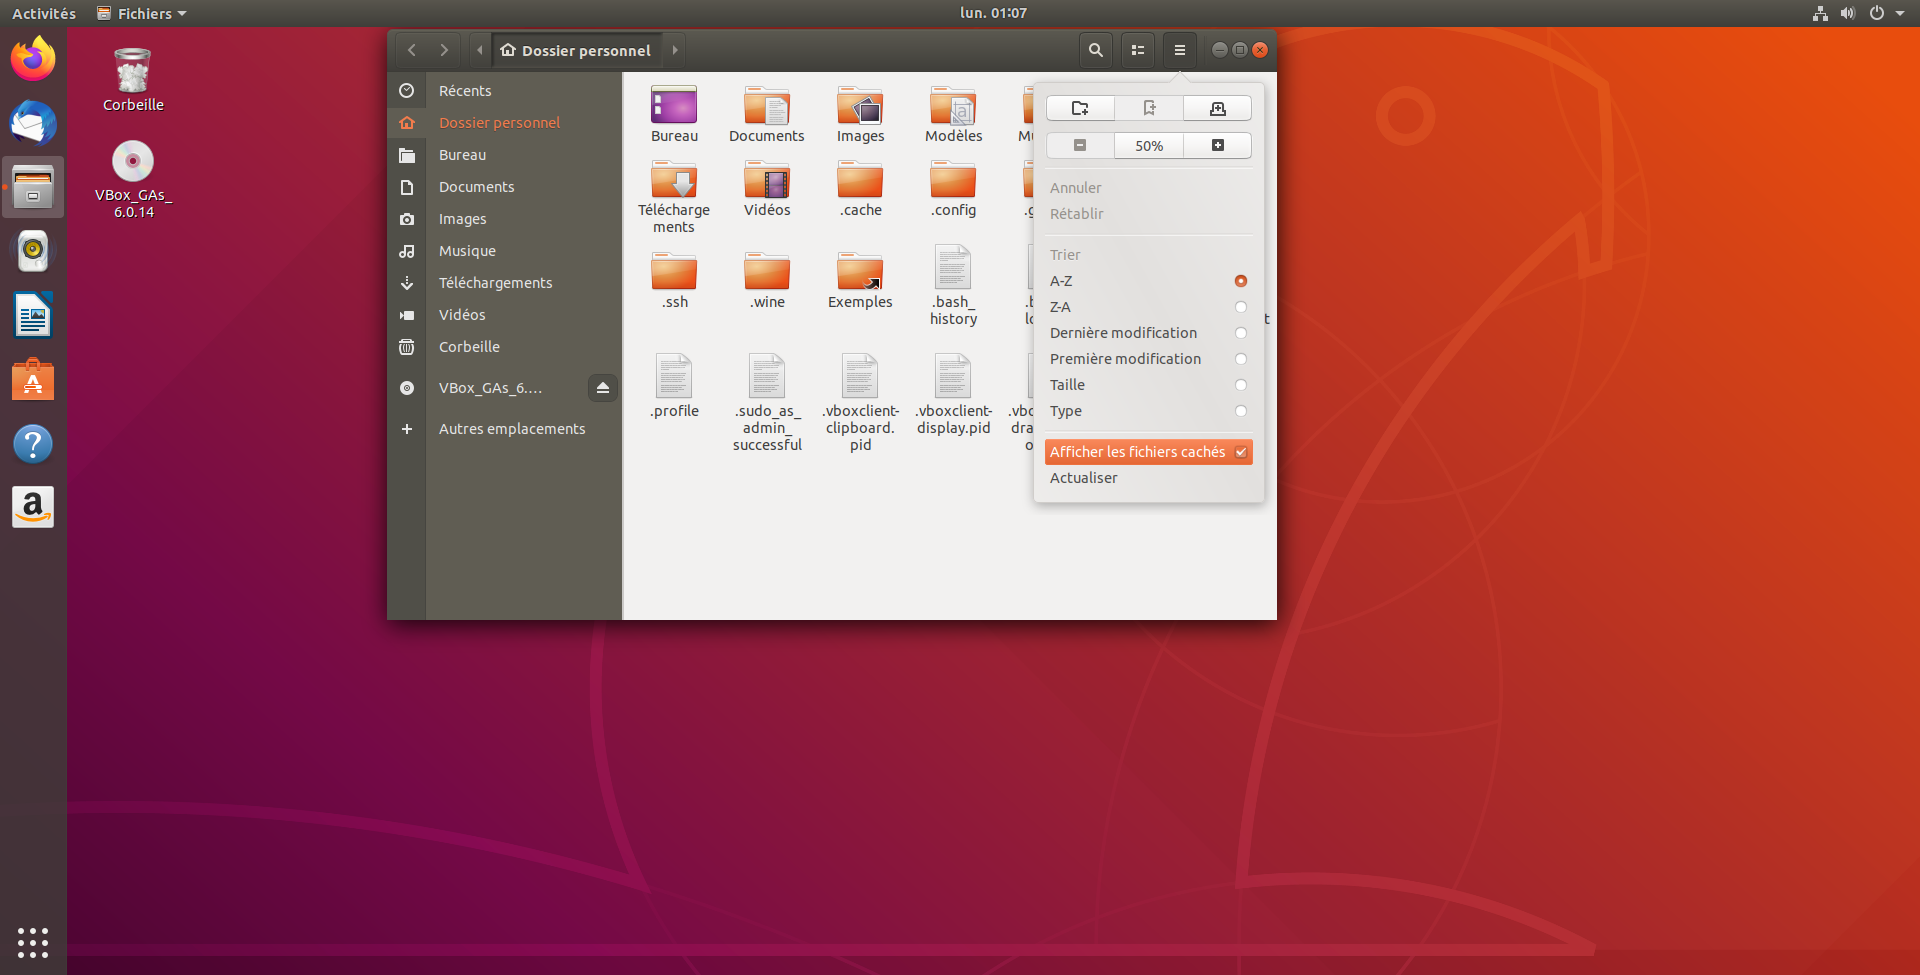Open Ubuntu Software from the dock
The width and height of the screenshot is (1920, 975).
coord(33,379)
